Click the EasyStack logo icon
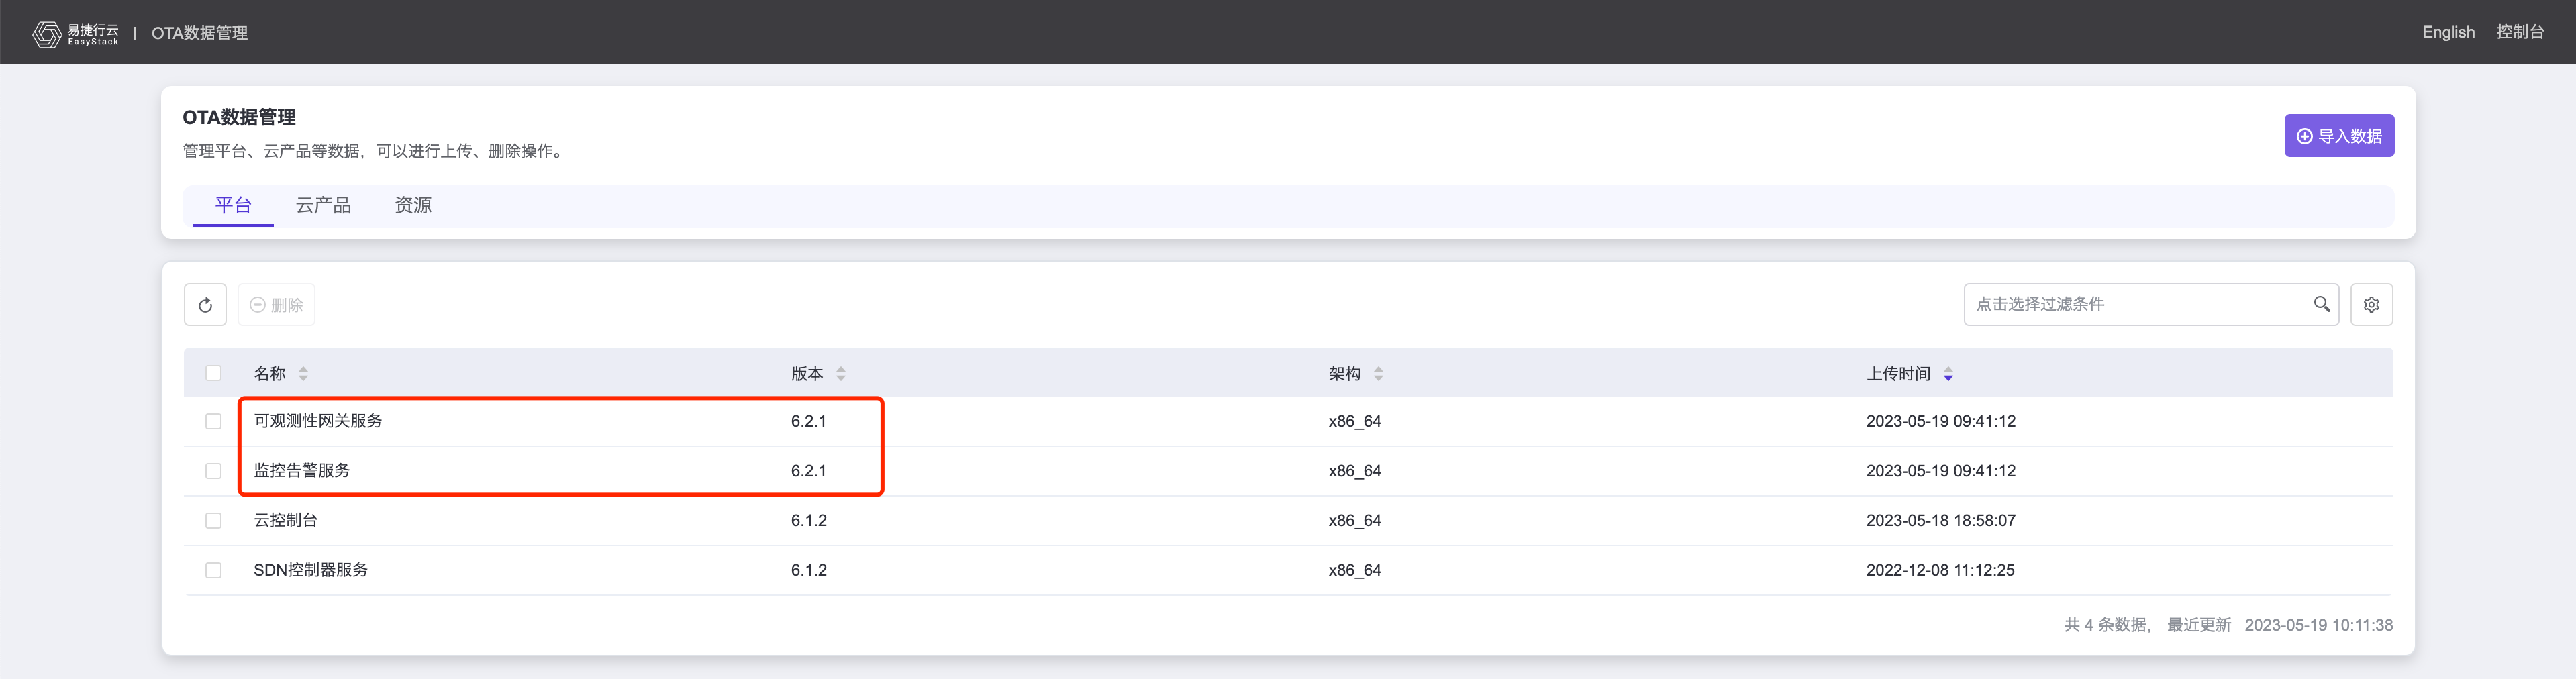The image size is (2576, 679). point(47,33)
